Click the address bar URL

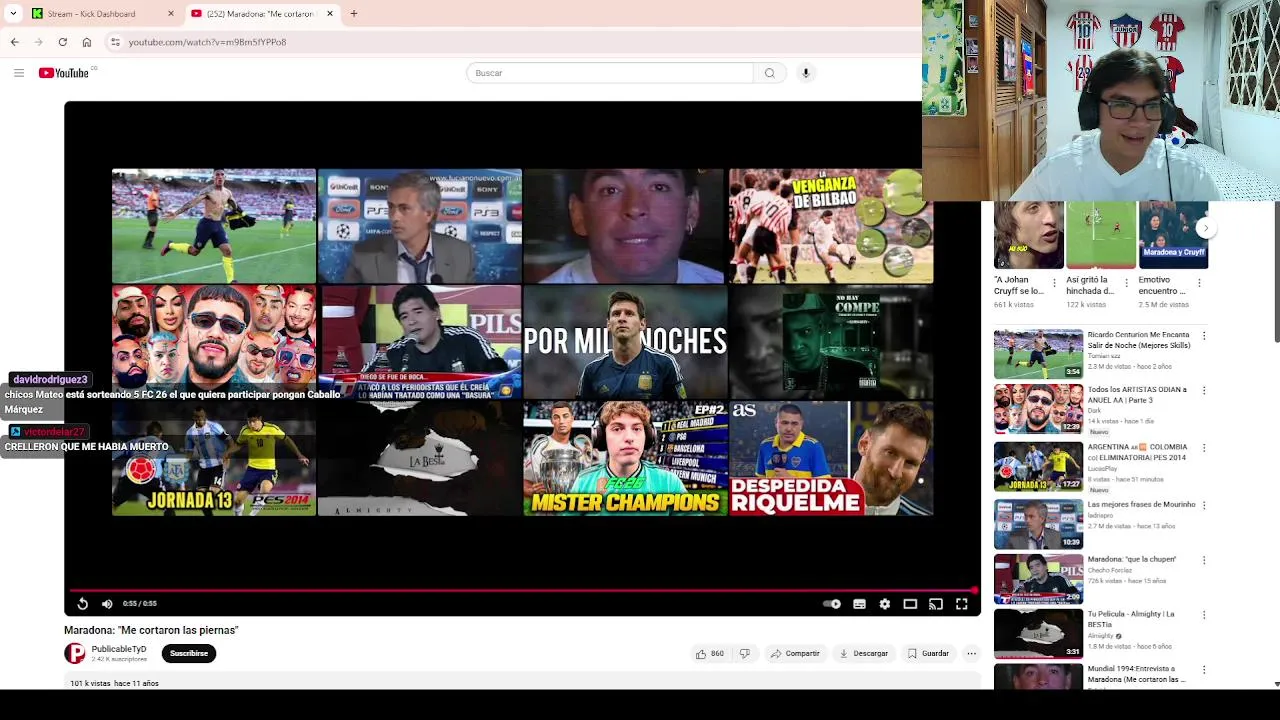pos(207,42)
